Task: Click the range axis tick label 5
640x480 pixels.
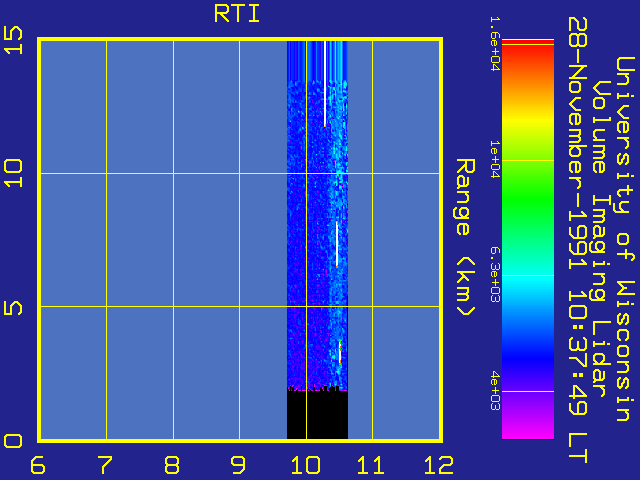Action: [13, 308]
